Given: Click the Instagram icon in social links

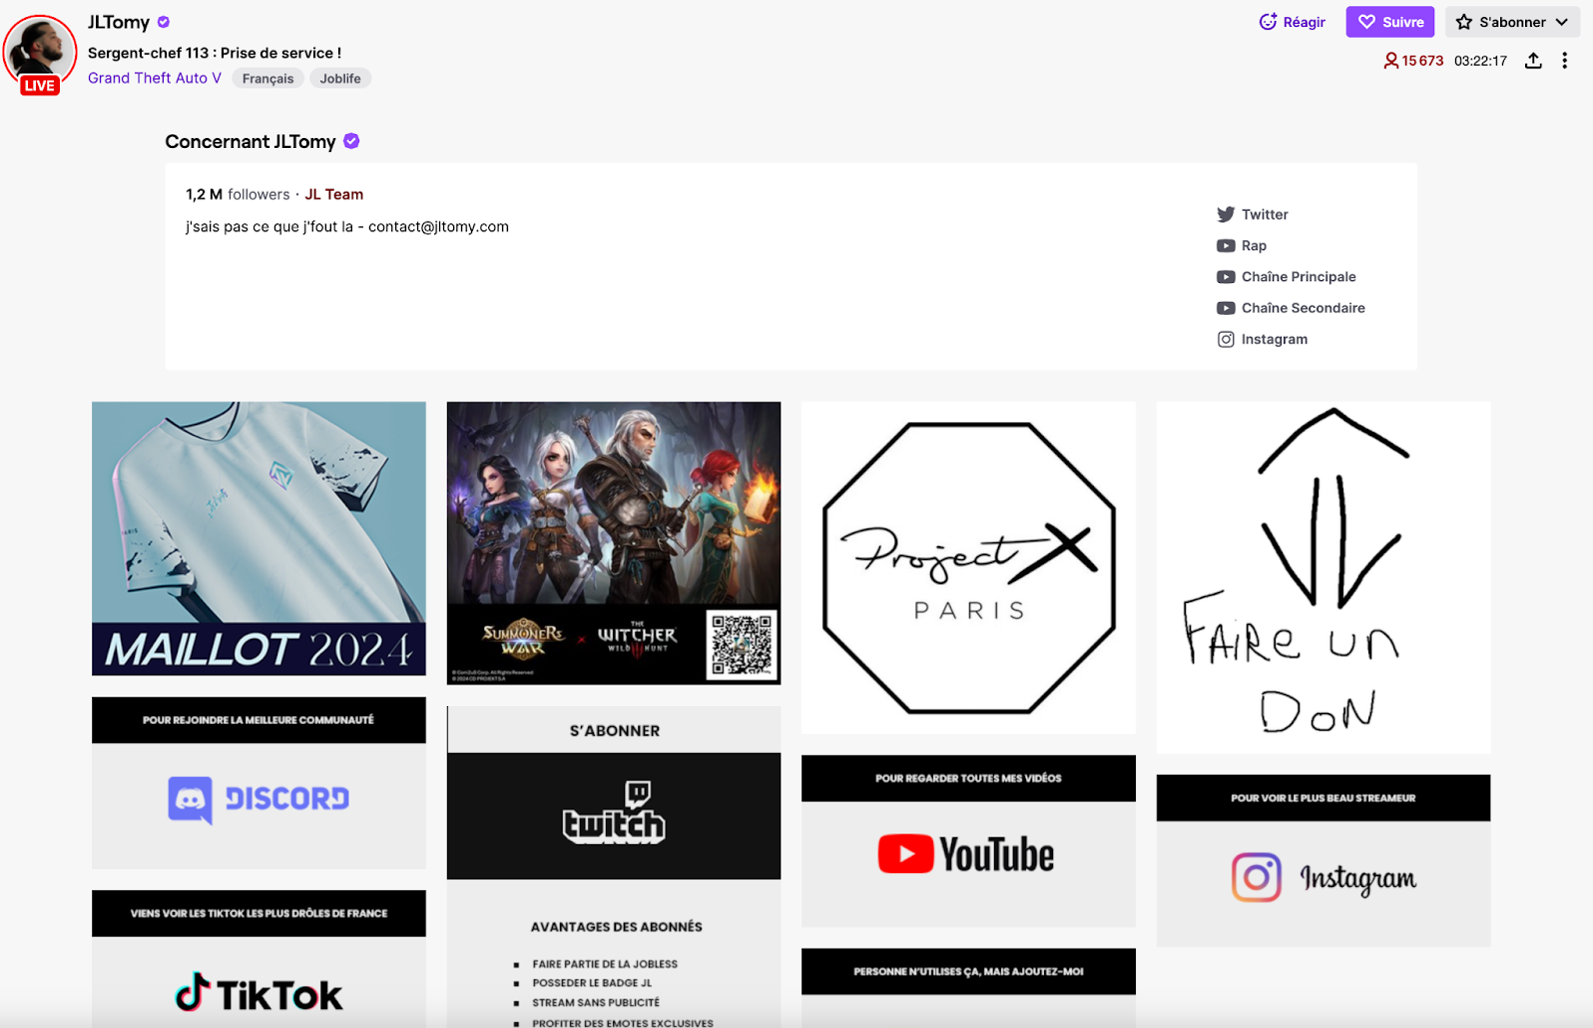Looking at the screenshot, I should pos(1225,339).
